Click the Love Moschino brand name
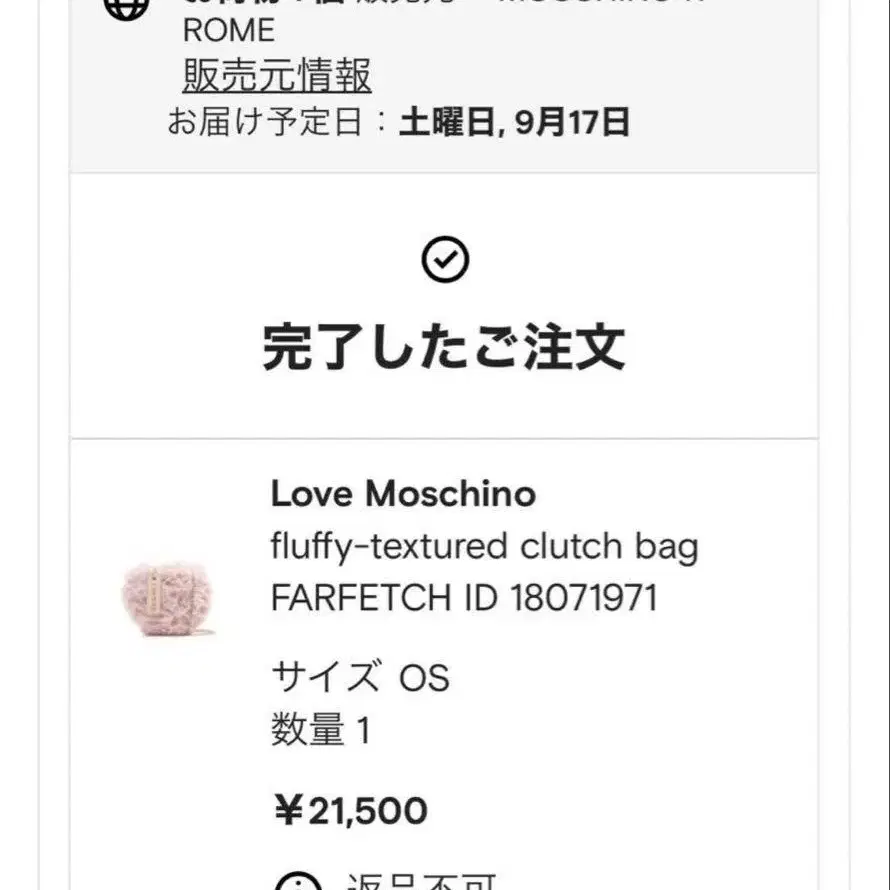This screenshot has height=890, width=890. click(x=403, y=493)
